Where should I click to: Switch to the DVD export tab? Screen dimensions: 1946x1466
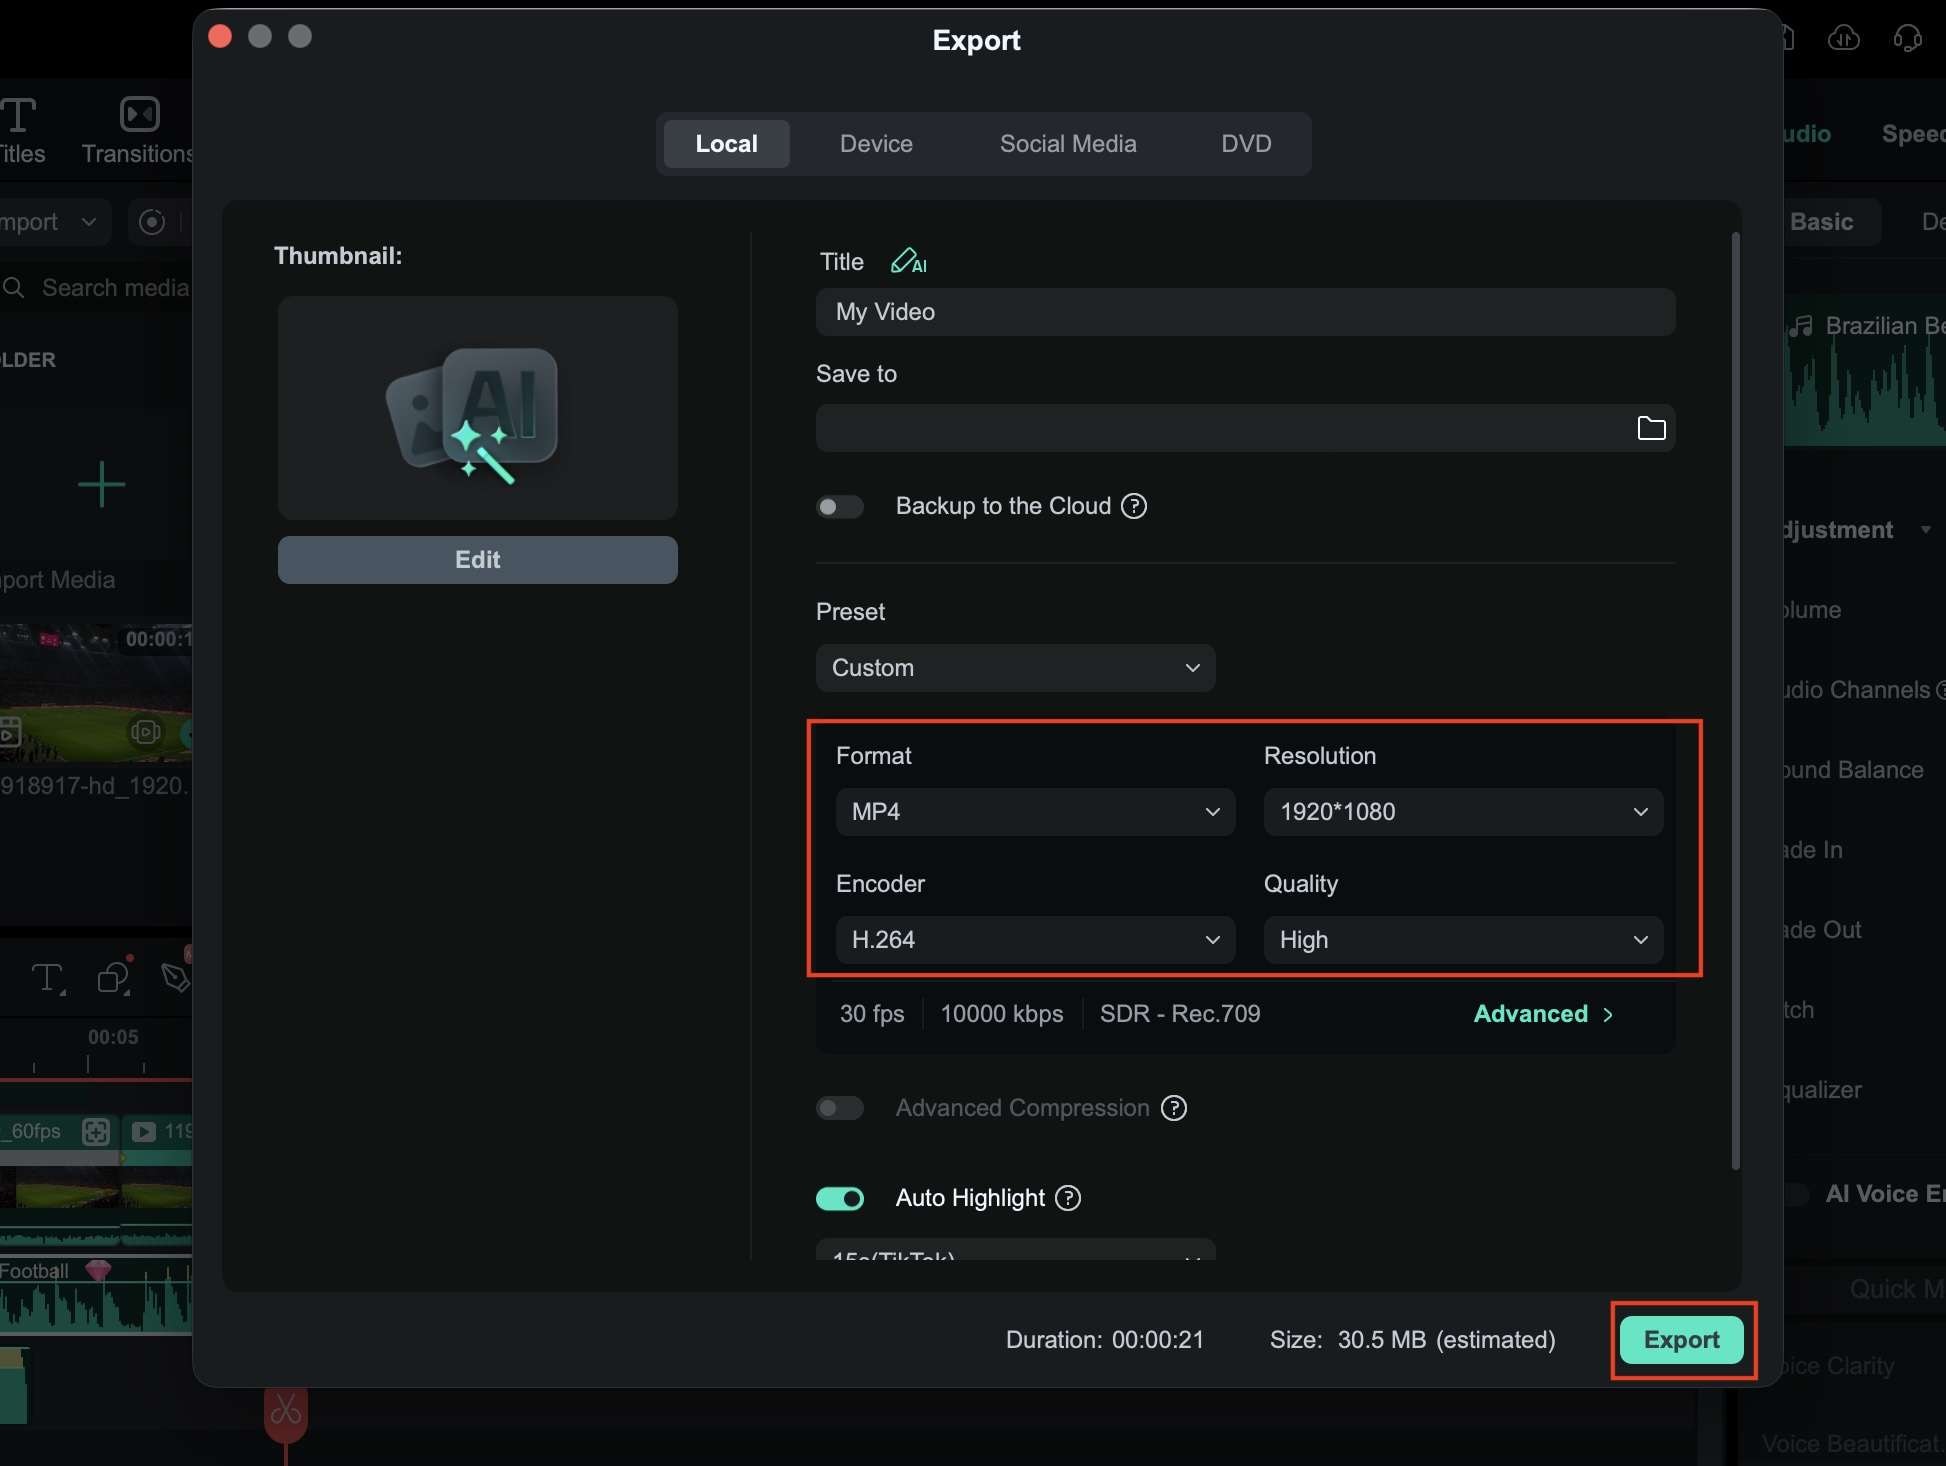[x=1246, y=144]
